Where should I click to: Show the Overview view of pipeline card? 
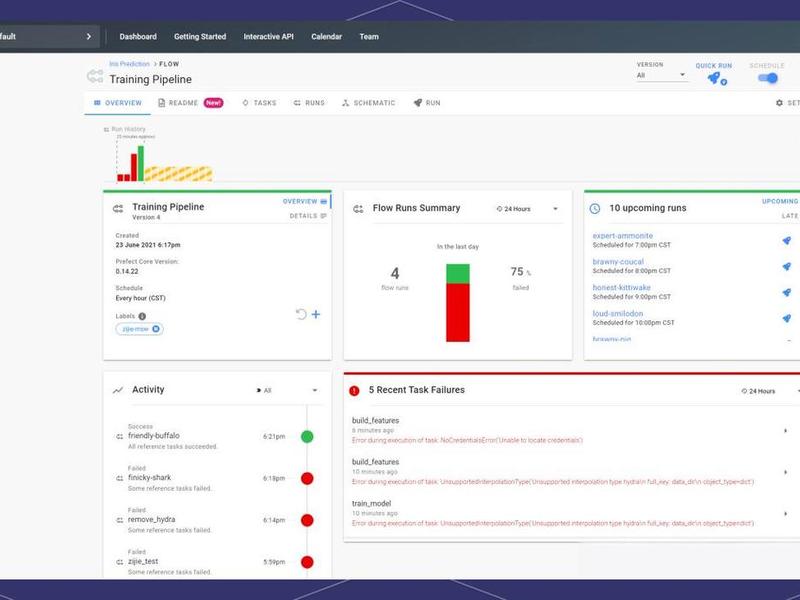coord(305,202)
